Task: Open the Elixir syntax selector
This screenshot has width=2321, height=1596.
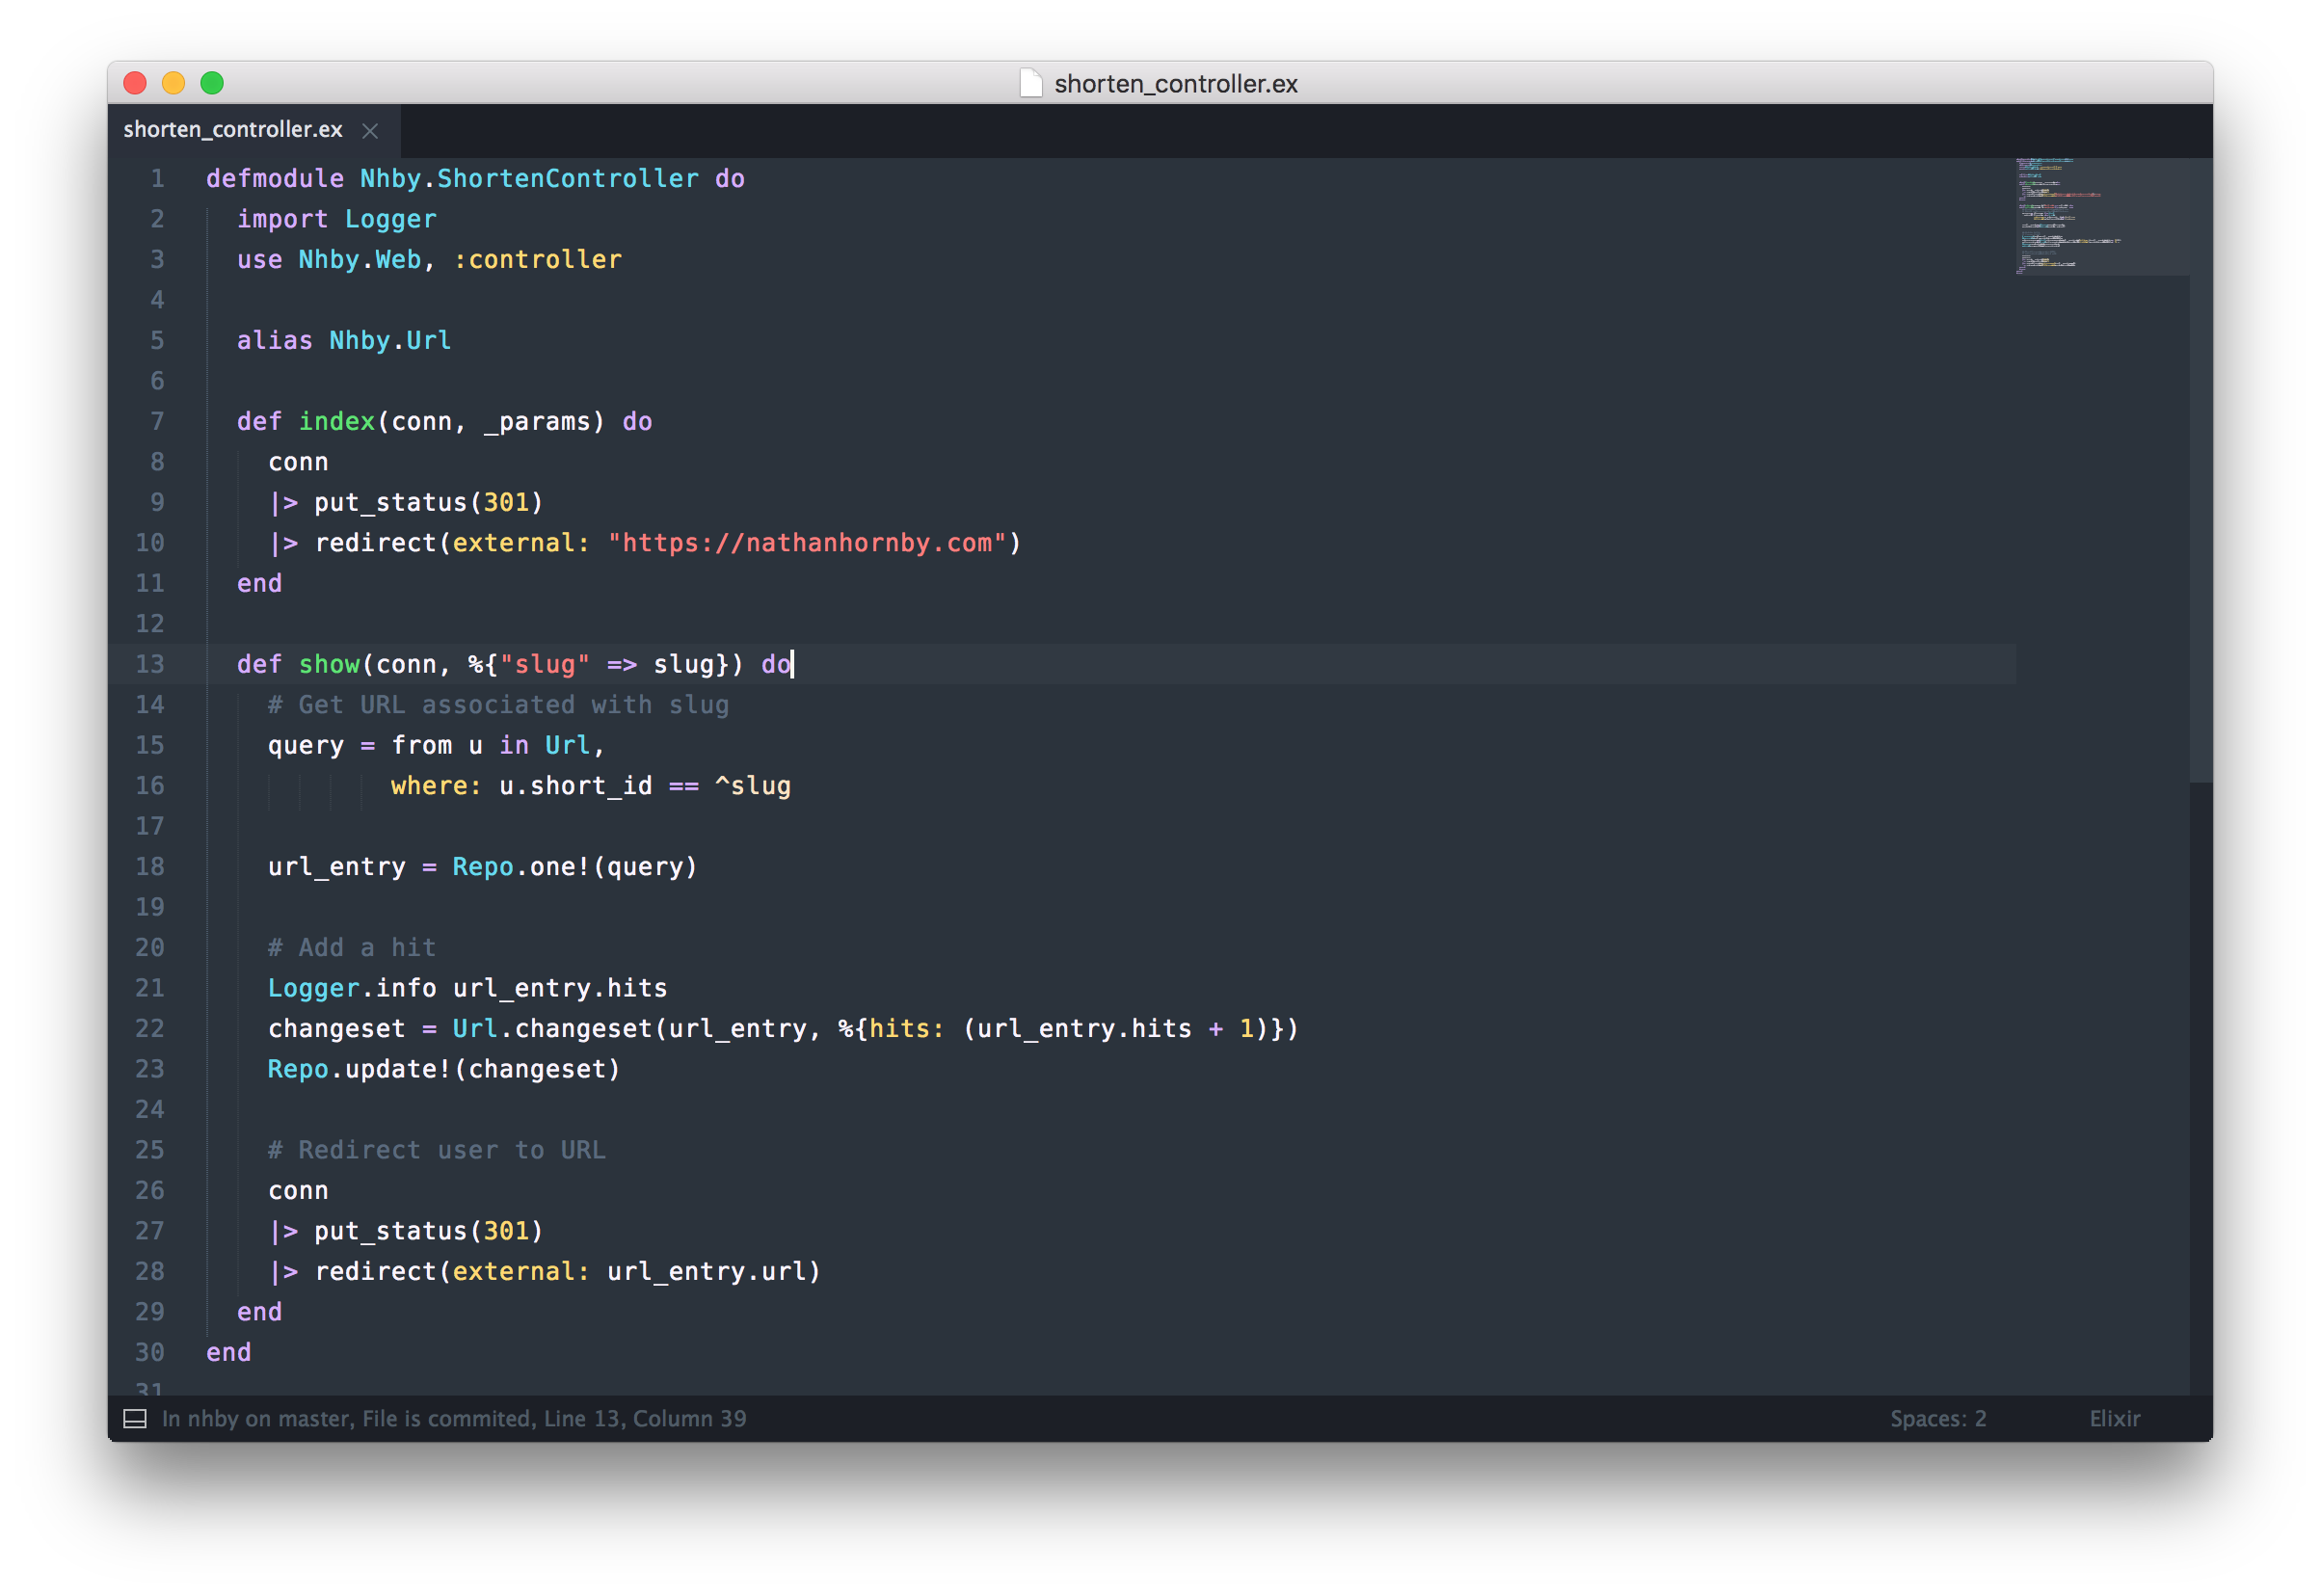Action: pyautogui.click(x=2114, y=1418)
